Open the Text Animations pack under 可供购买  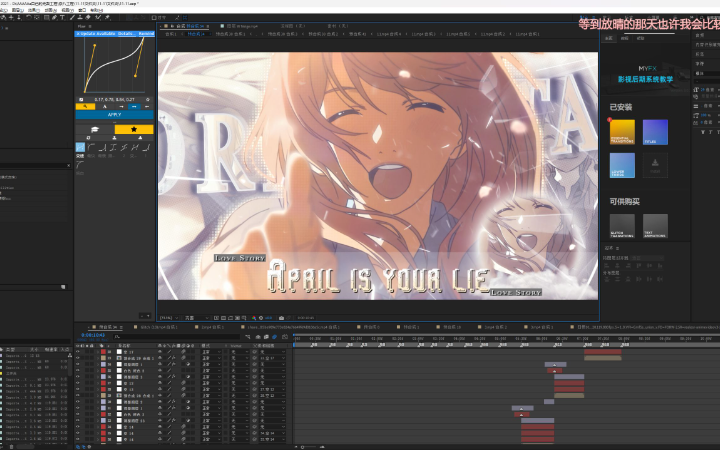coord(655,226)
